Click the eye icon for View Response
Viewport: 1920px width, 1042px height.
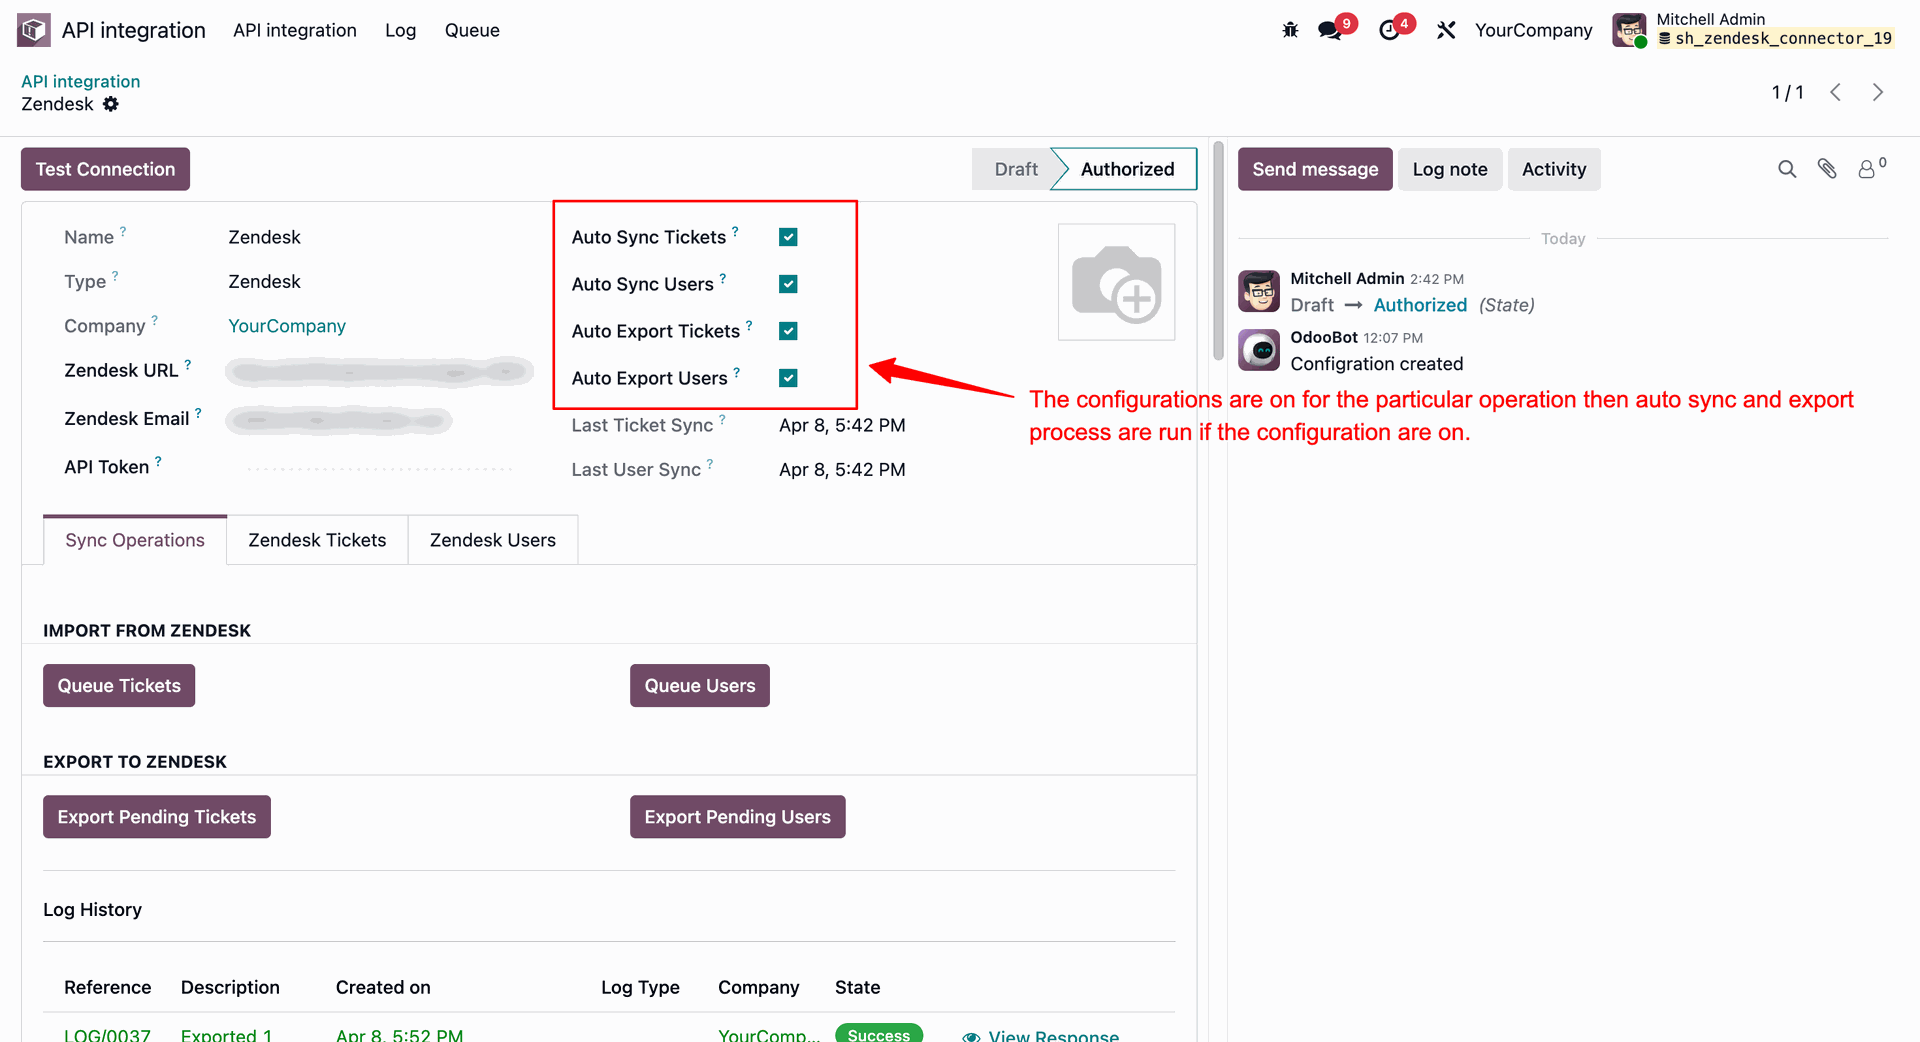971,1036
